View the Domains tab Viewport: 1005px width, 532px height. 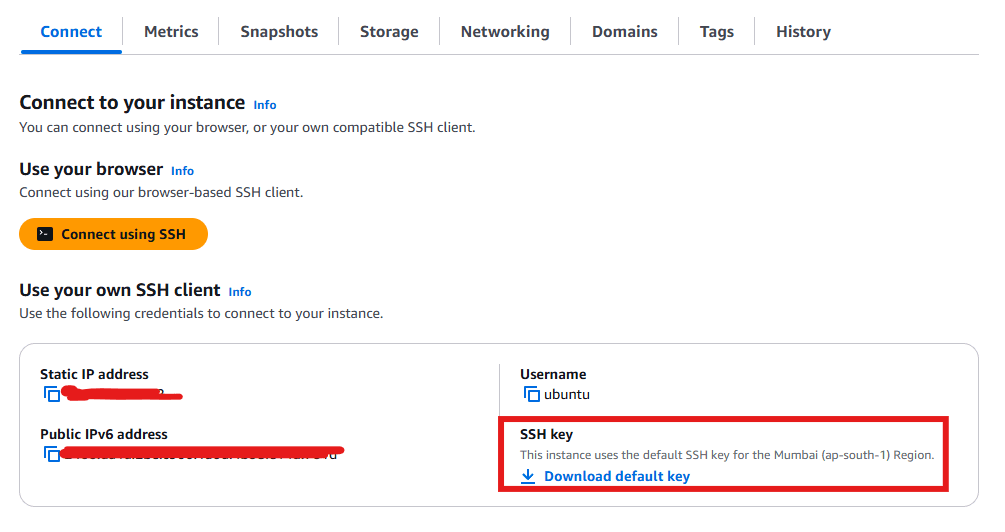tap(625, 32)
